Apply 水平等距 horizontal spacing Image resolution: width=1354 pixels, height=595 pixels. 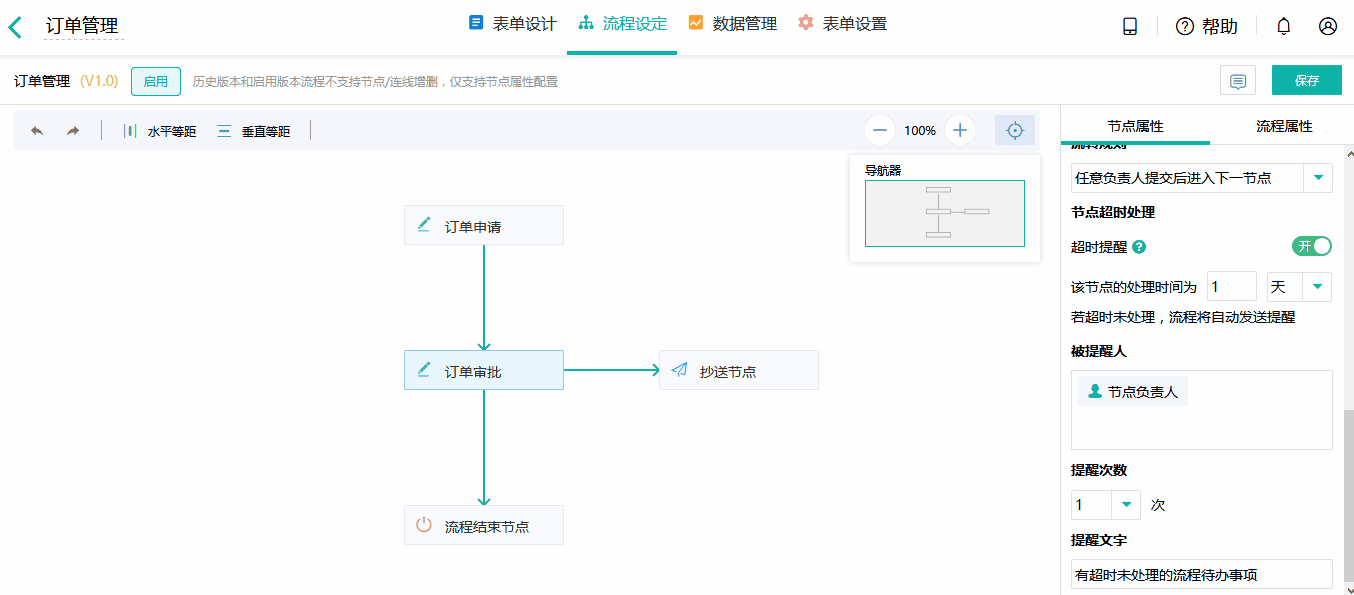[159, 131]
